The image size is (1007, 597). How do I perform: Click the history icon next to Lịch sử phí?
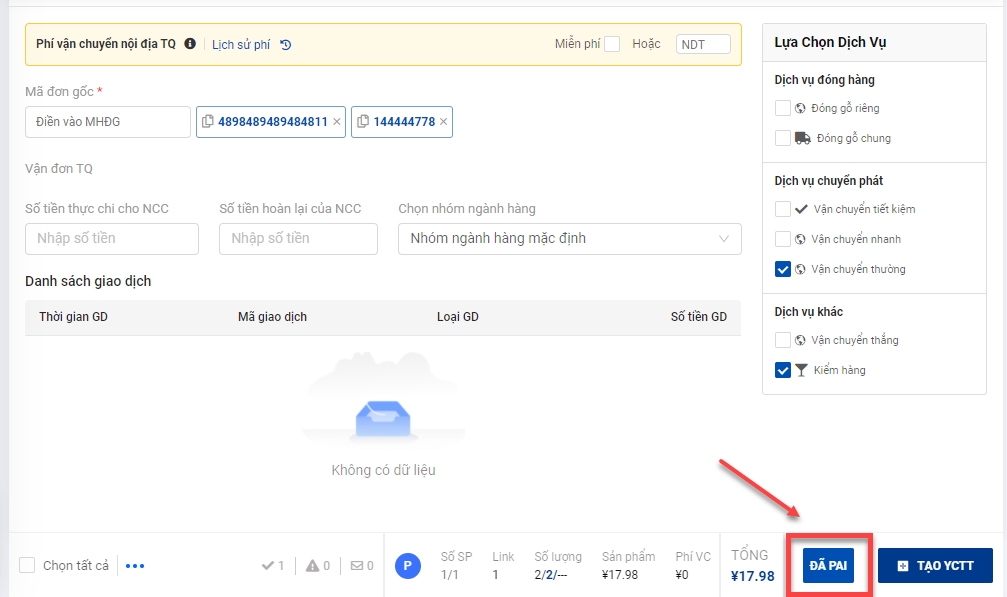(286, 44)
